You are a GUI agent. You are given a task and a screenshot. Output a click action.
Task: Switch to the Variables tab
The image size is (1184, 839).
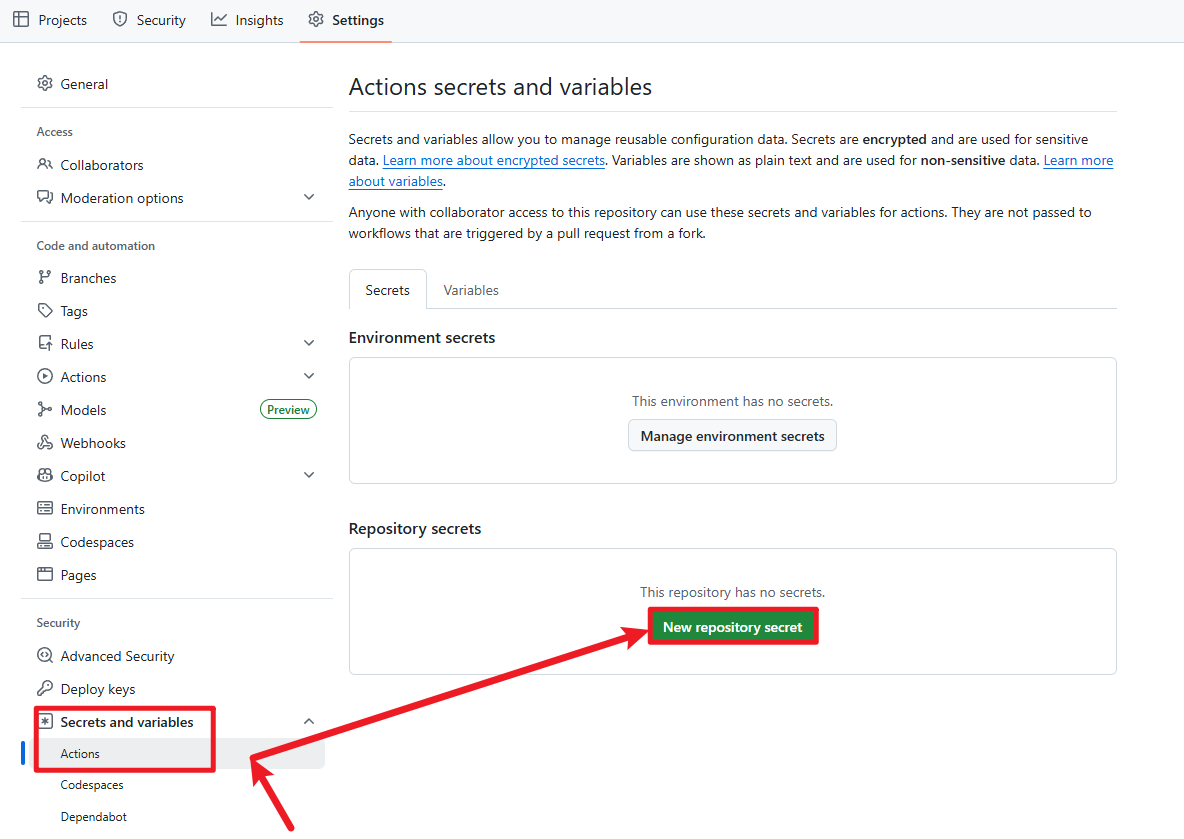click(x=471, y=290)
